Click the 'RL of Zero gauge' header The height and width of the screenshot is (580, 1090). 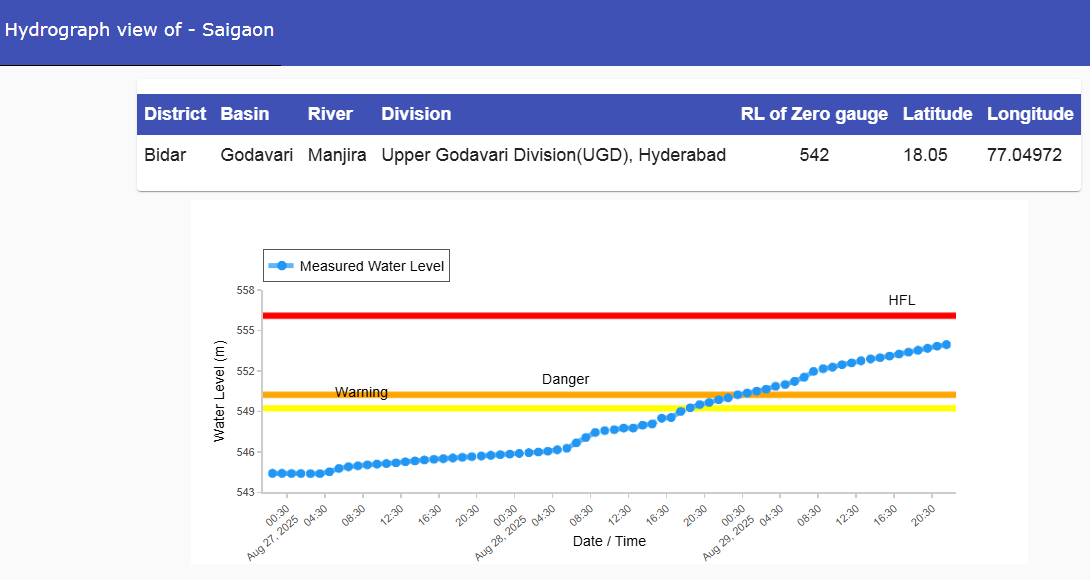tap(814, 114)
